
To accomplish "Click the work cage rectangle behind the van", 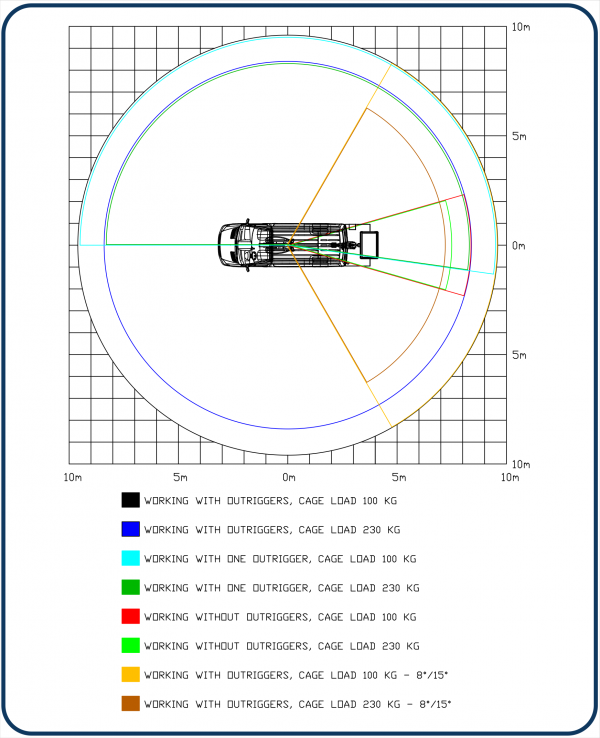I will tap(369, 245).
